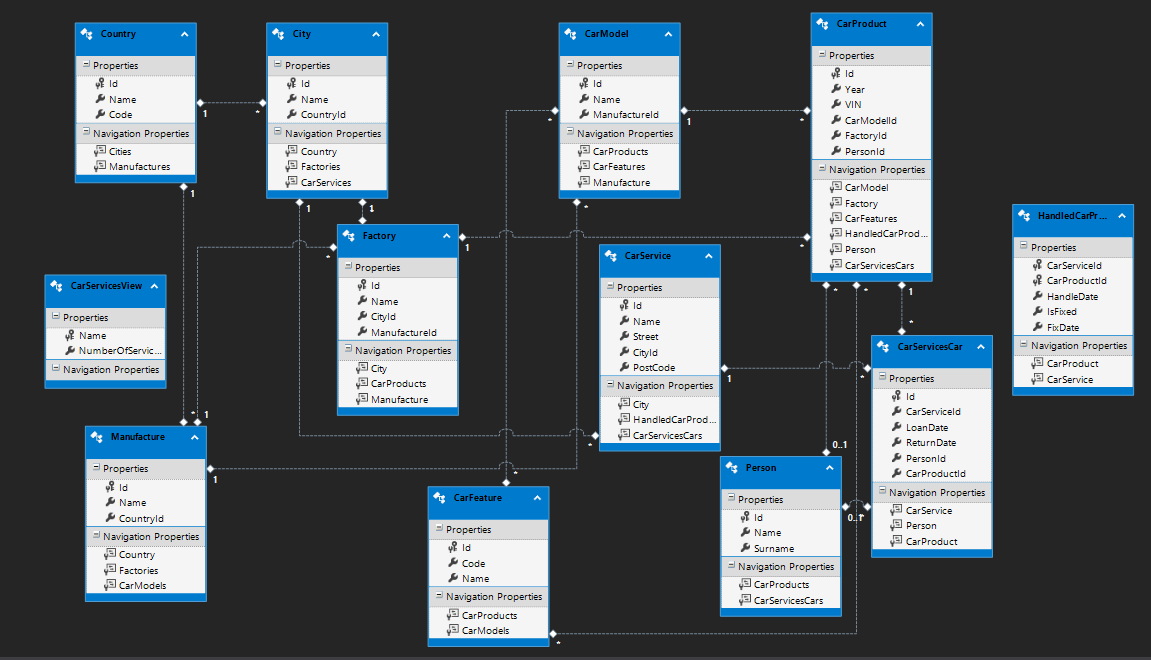The image size is (1151, 660).
Task: Select the key icon beside Id in City
Action: click(290, 84)
